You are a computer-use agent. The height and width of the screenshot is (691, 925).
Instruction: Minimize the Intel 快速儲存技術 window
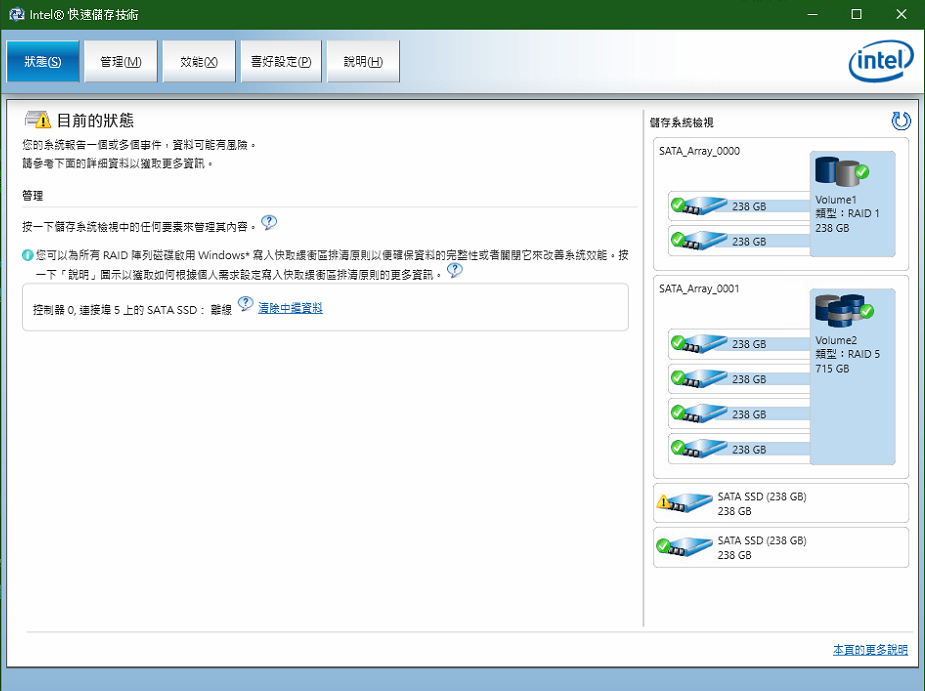point(812,14)
